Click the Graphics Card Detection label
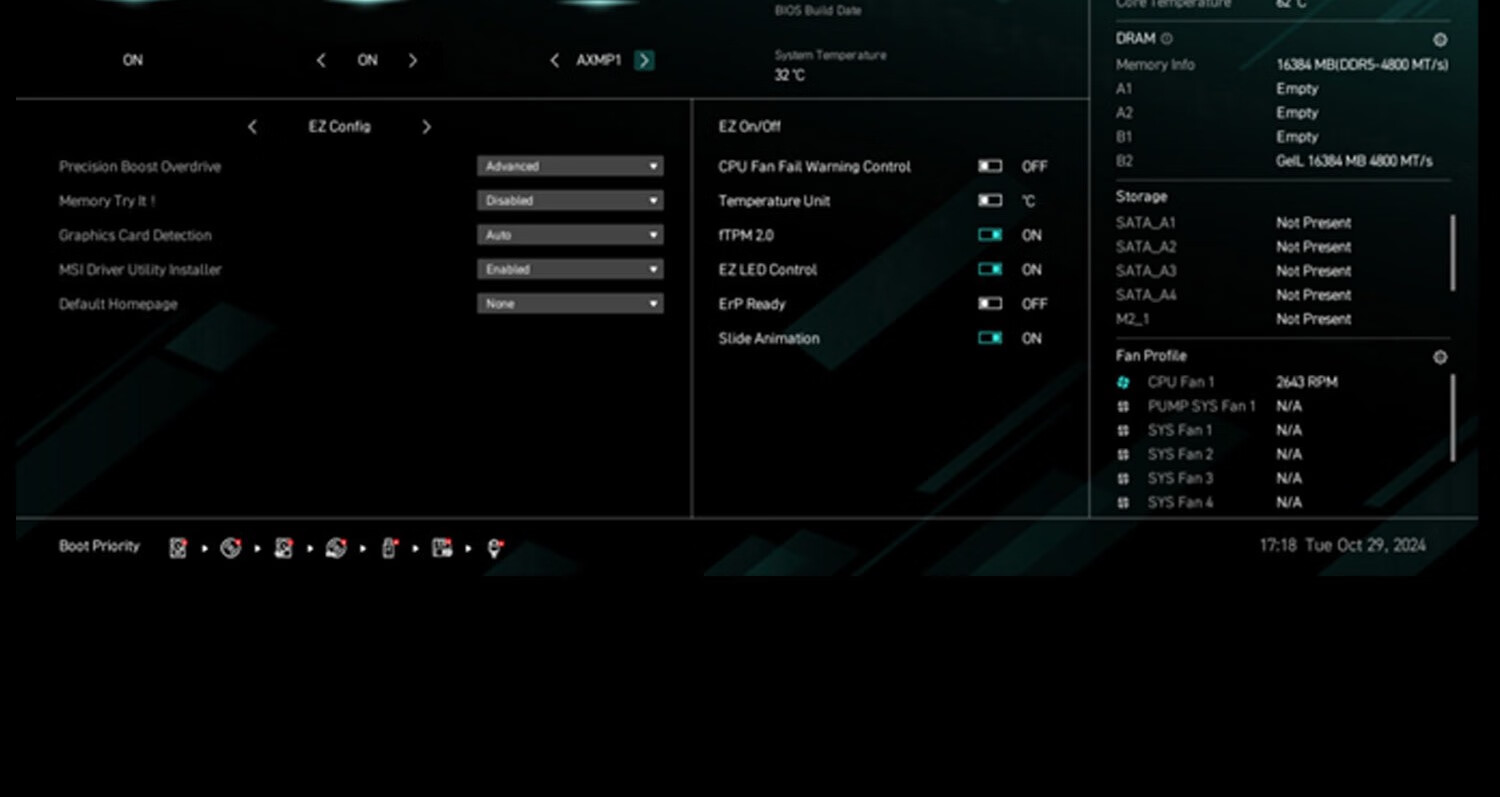This screenshot has width=1500, height=797. (x=135, y=235)
